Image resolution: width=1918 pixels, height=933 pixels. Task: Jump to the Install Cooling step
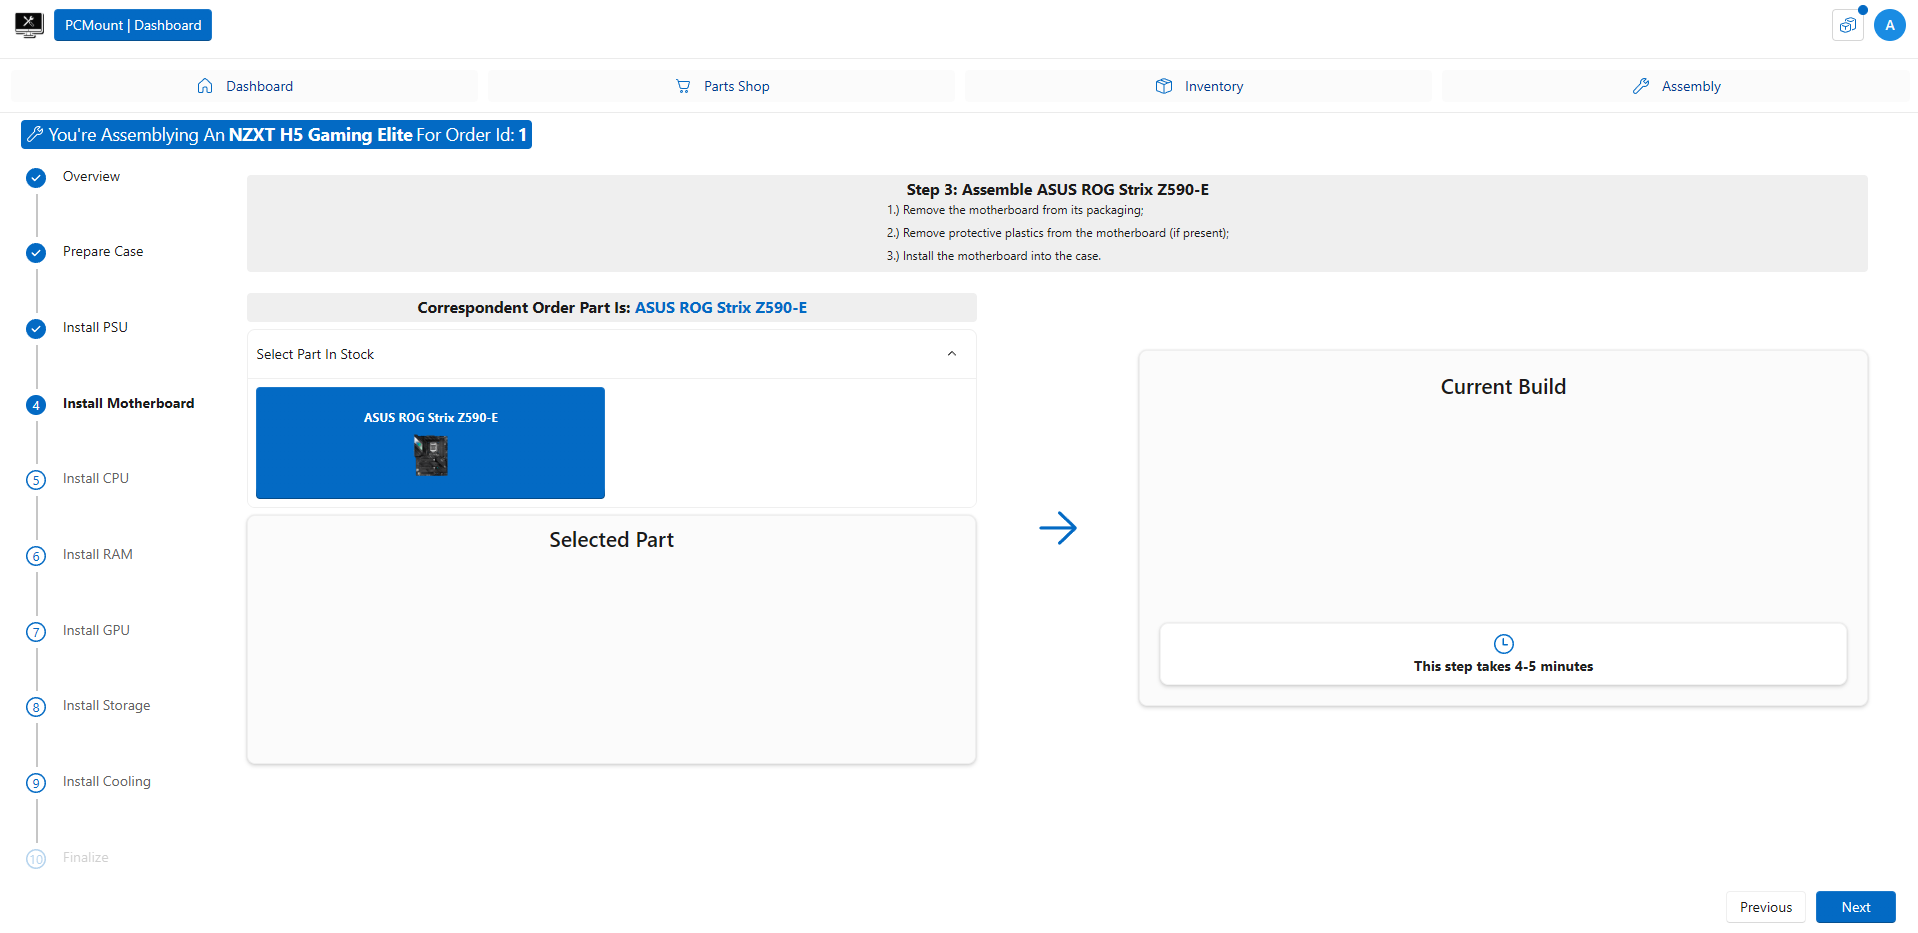107,782
